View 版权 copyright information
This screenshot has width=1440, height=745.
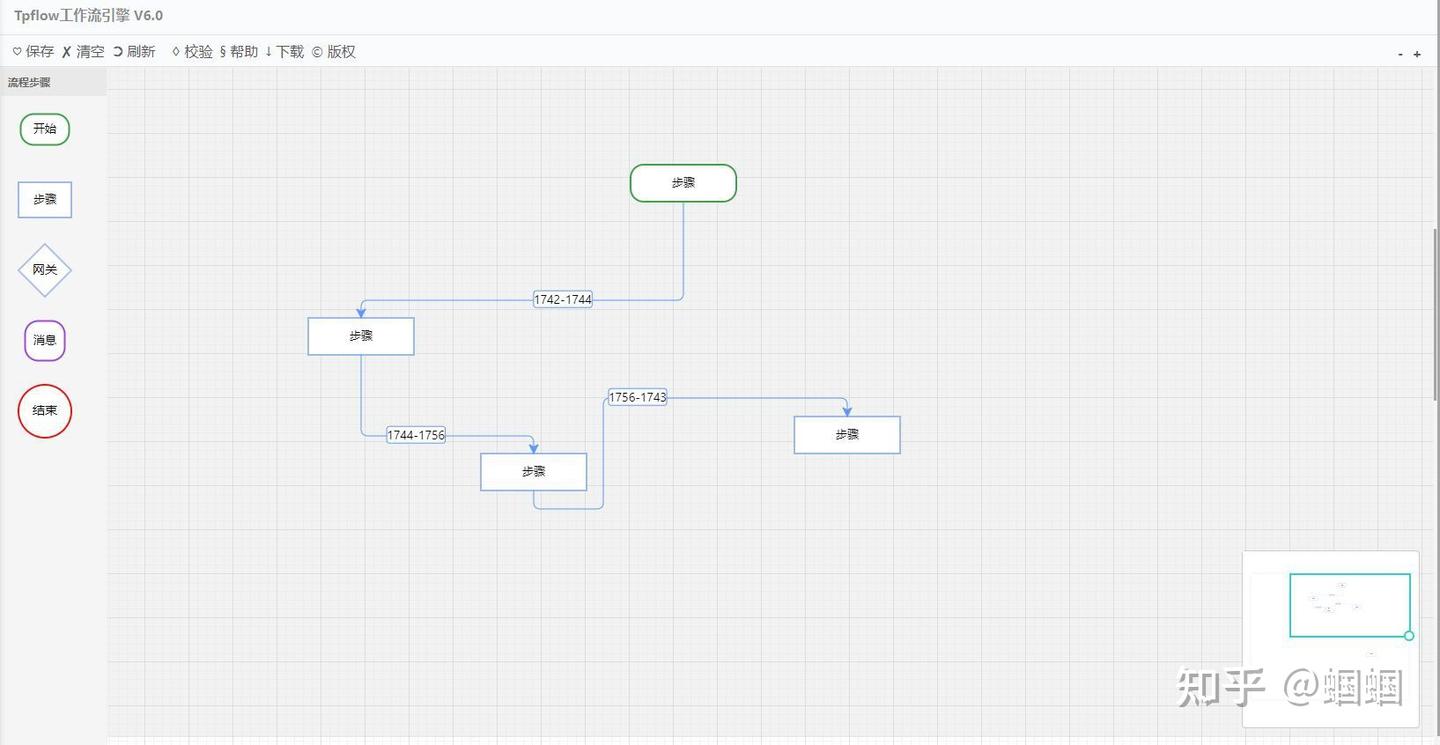coord(335,51)
